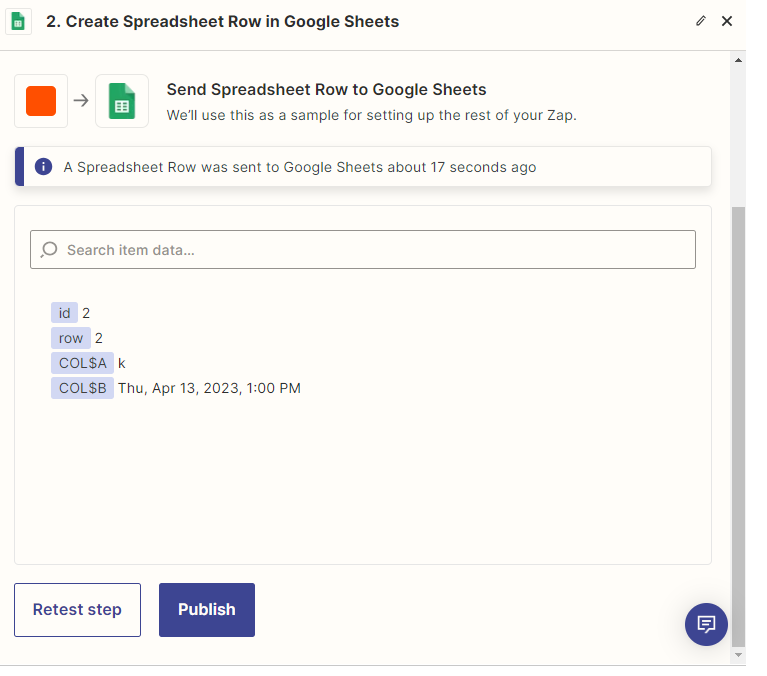Viewport: 767px width, 676px height.
Task: Click the scrollbar down arrow
Action: [739, 655]
